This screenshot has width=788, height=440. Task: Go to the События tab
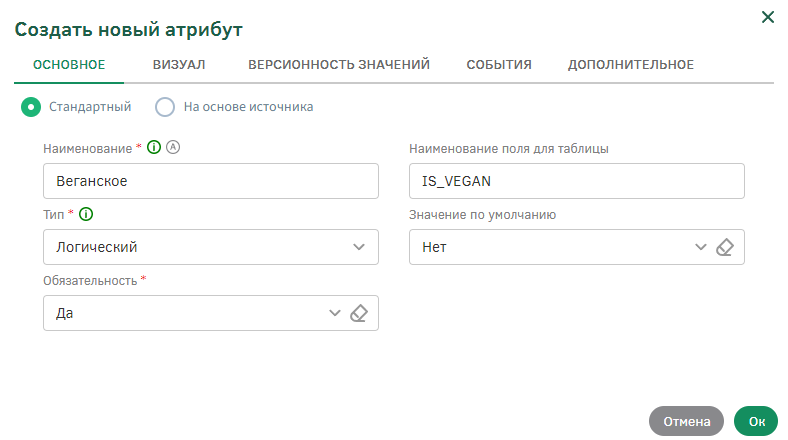point(499,65)
